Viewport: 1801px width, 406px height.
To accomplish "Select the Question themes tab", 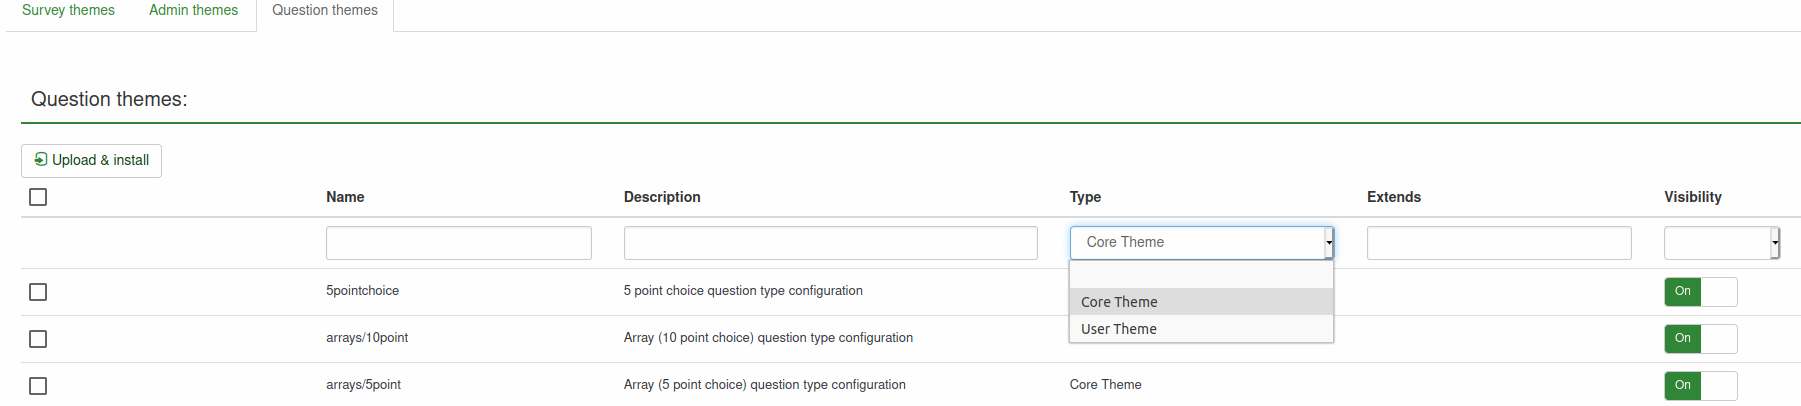I will pyautogui.click(x=325, y=11).
